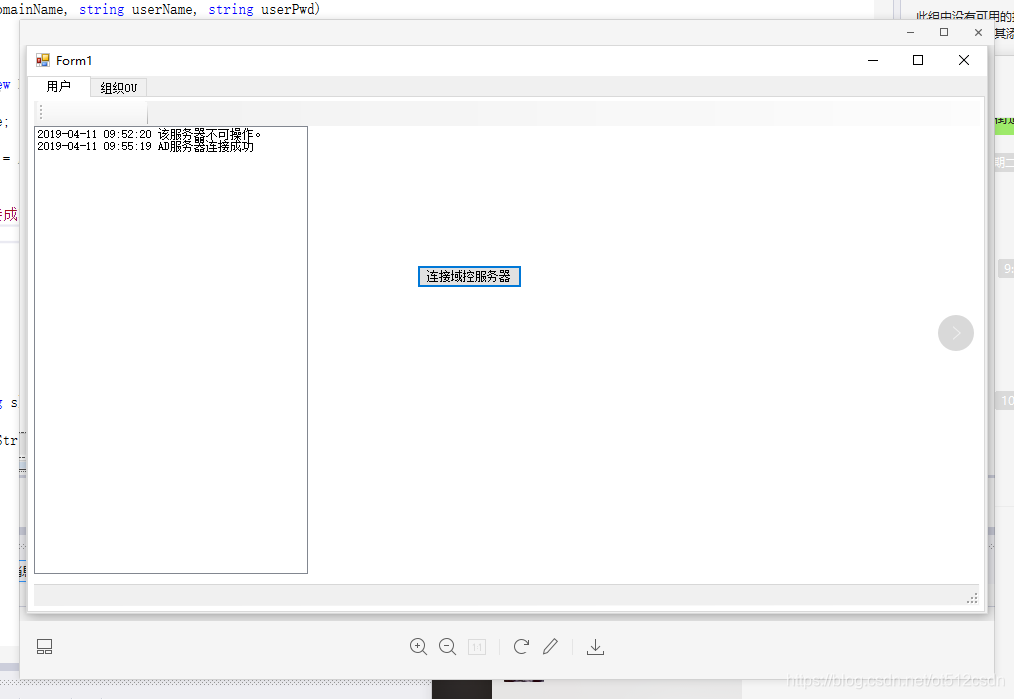
Task: Click the 连接域控服务器 button
Action: 469,276
